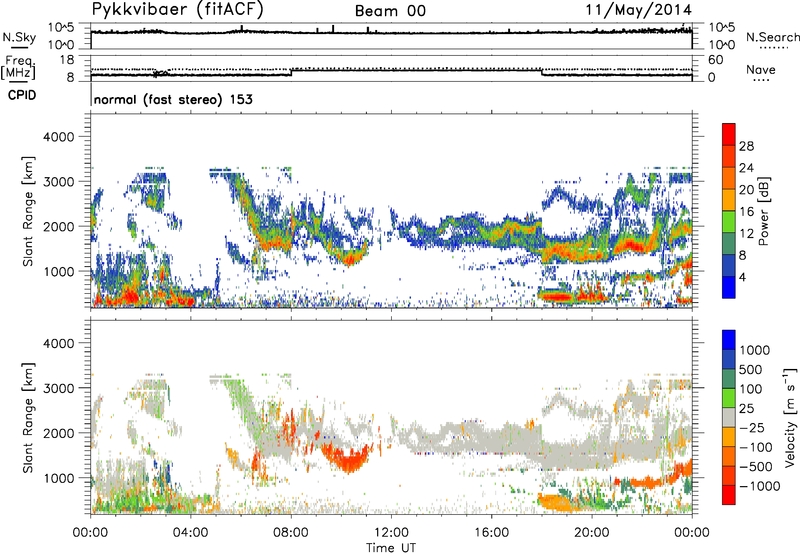Click '4000' on power panel range axis
Viewport: 800px width, 554px height.
pos(59,137)
